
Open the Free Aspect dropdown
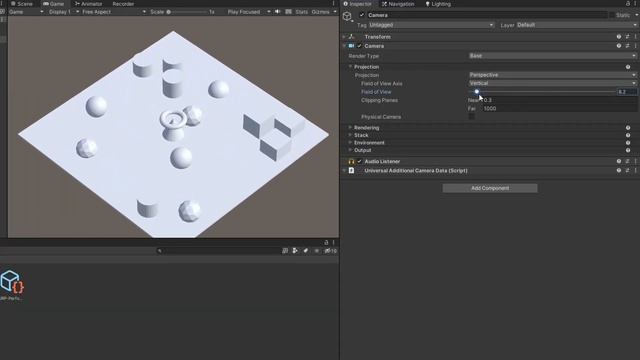pyautogui.click(x=114, y=12)
